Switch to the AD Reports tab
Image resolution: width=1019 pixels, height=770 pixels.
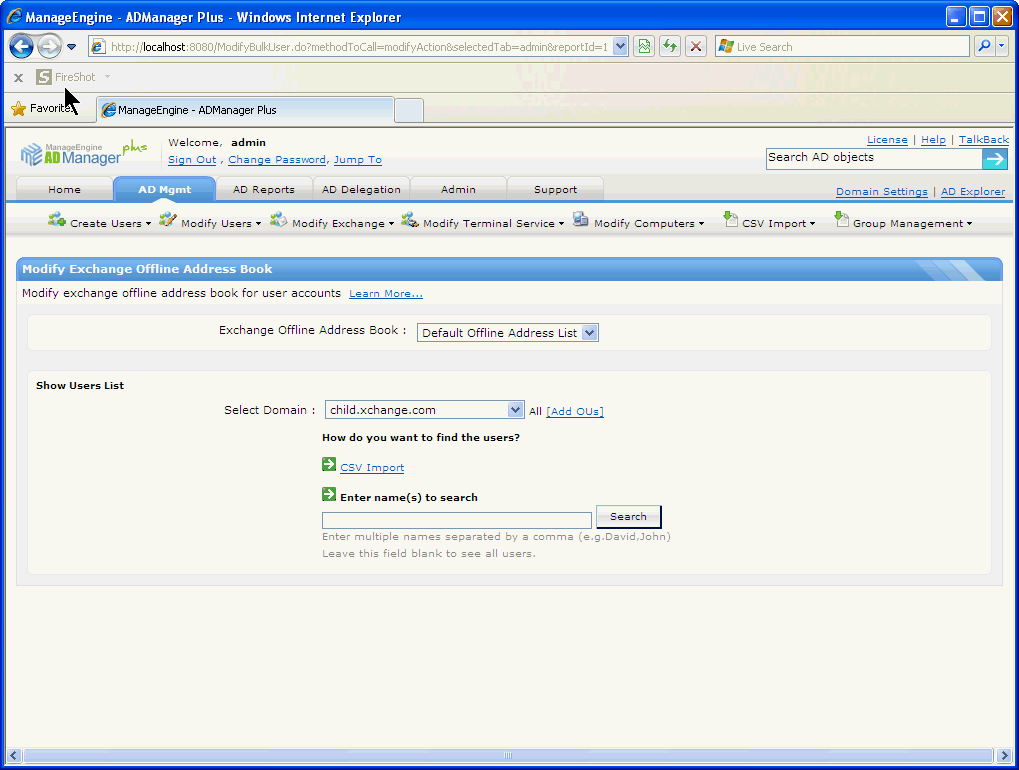pyautogui.click(x=262, y=188)
